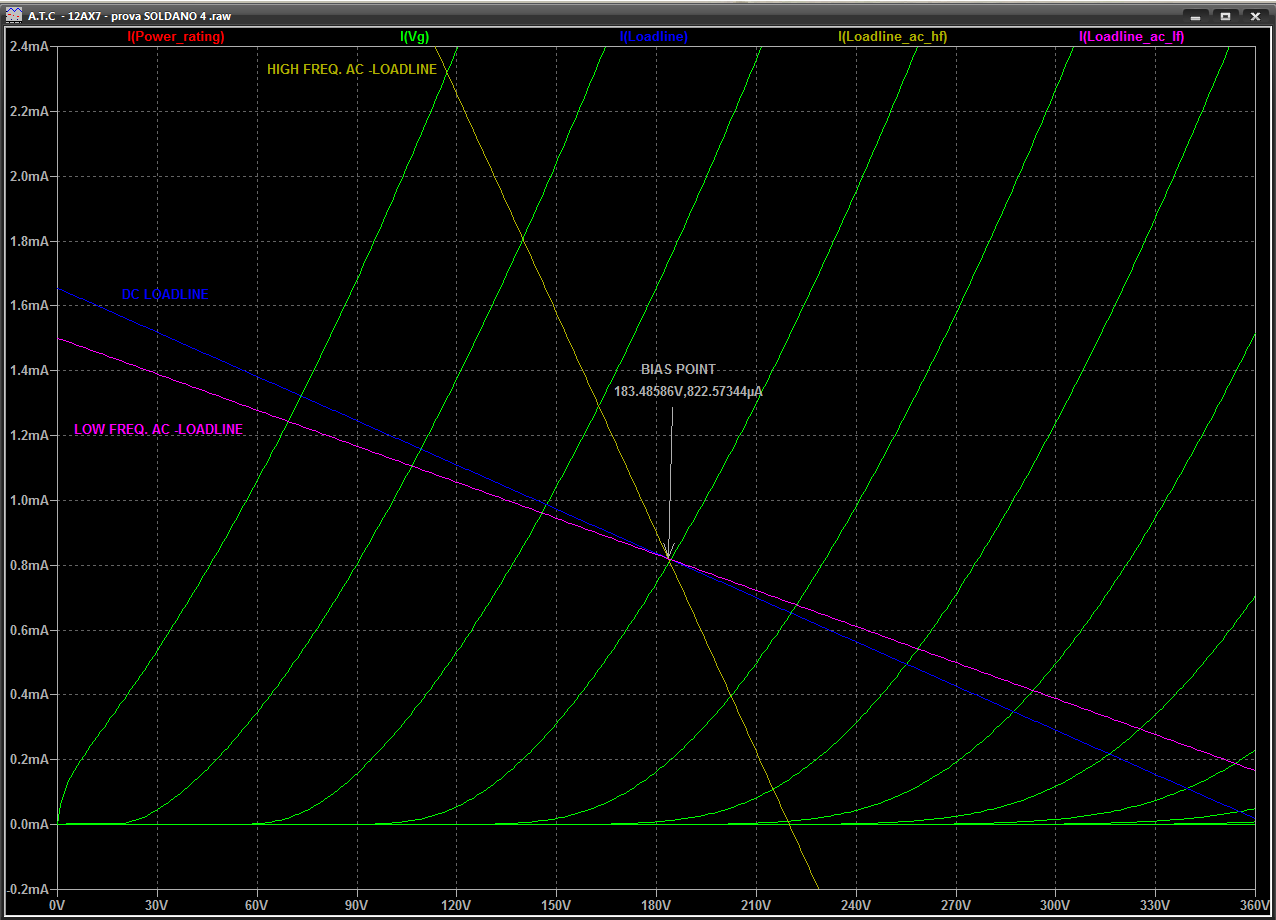Image resolution: width=1276 pixels, height=920 pixels.
Task: Click the green I(Vg) trace label
Action: (414, 37)
